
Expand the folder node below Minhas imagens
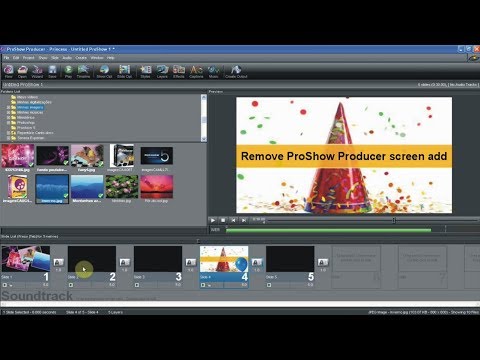tap(8, 113)
